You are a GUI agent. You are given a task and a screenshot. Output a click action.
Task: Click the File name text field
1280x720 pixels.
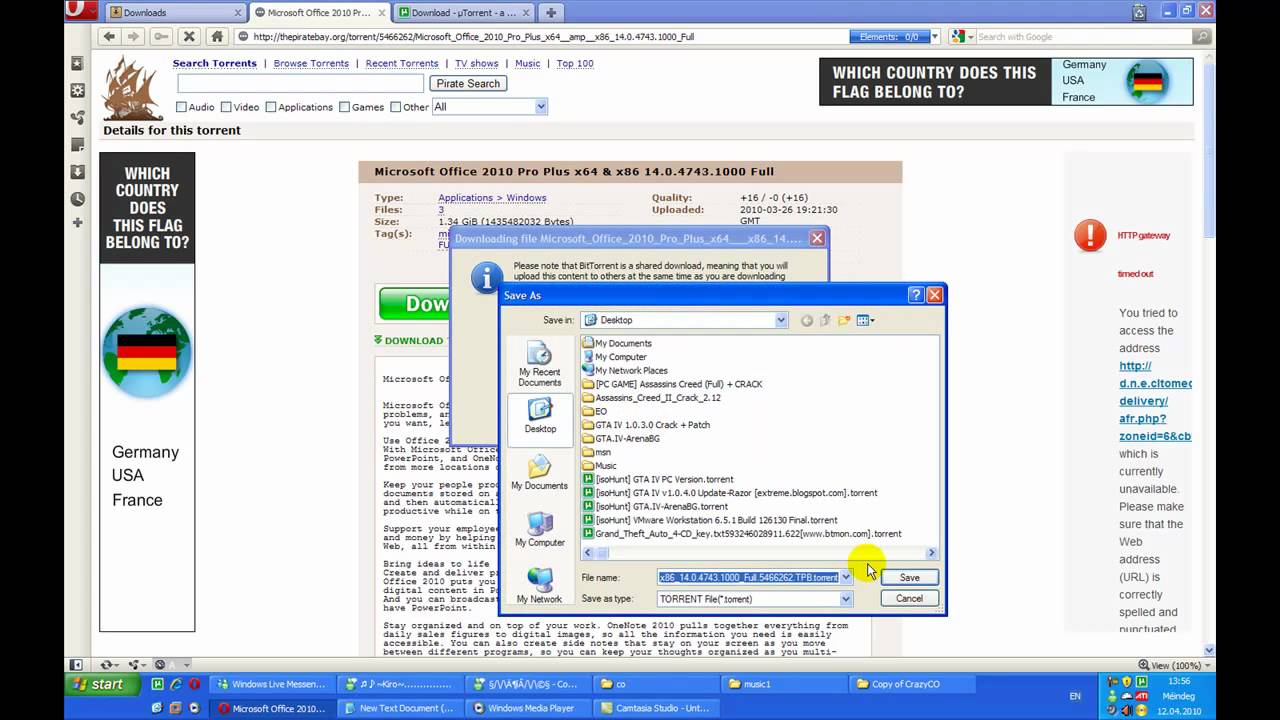pos(749,577)
